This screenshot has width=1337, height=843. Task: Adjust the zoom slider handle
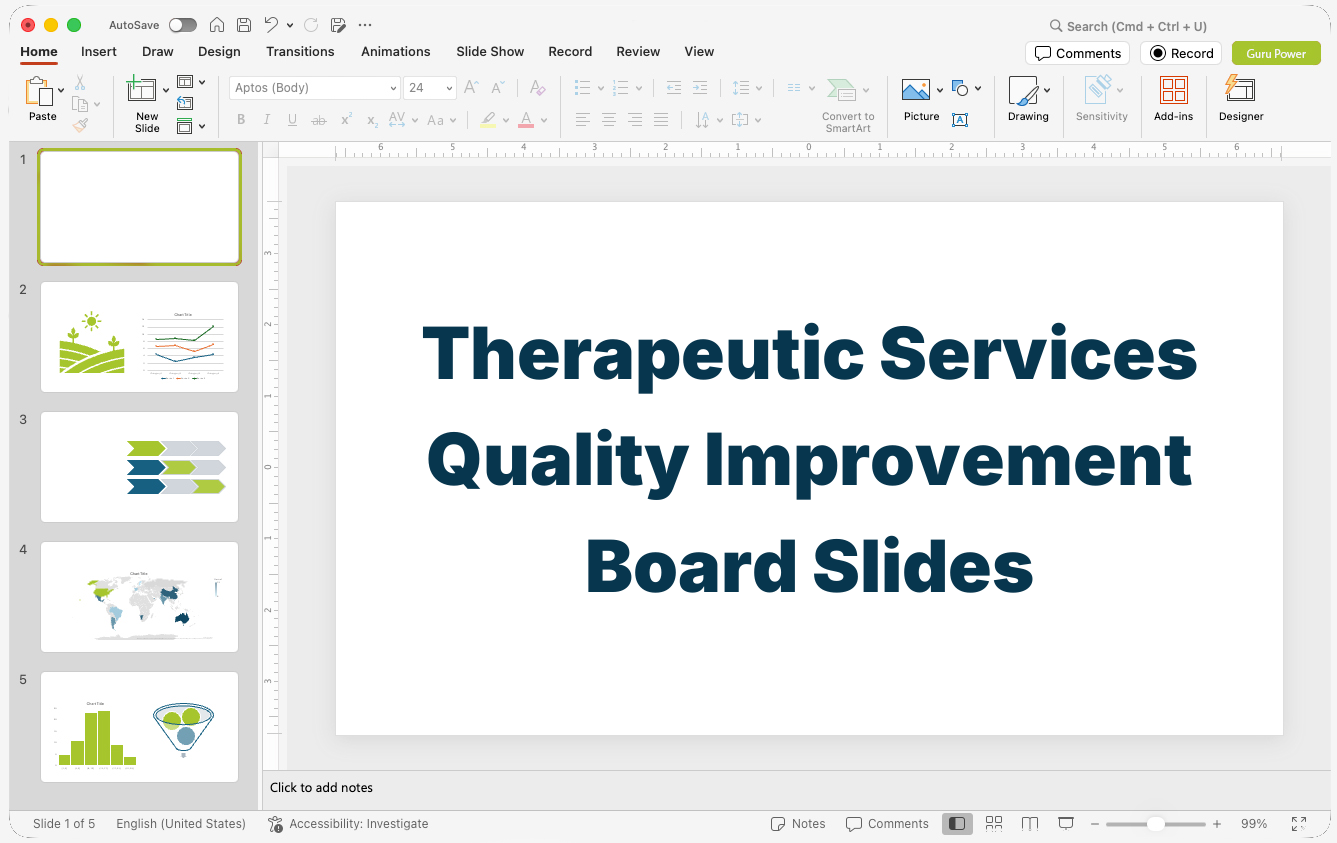pyautogui.click(x=1156, y=824)
